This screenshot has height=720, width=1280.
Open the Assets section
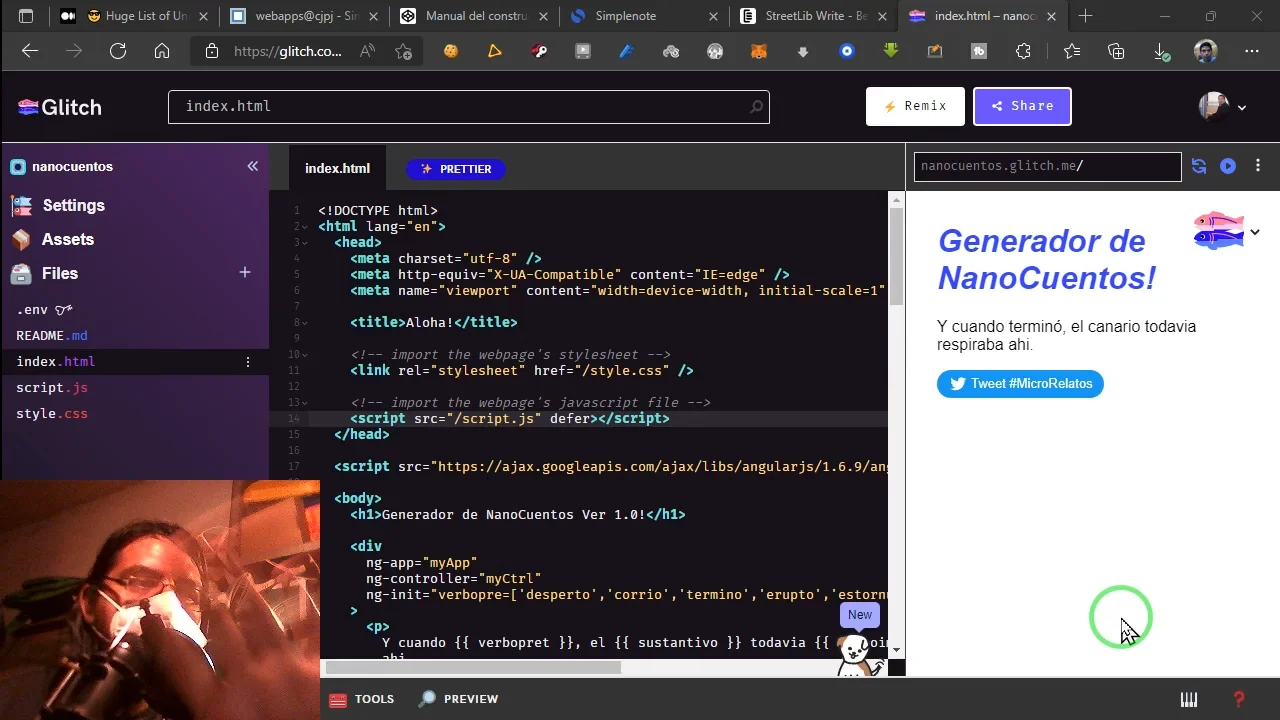click(x=52, y=239)
